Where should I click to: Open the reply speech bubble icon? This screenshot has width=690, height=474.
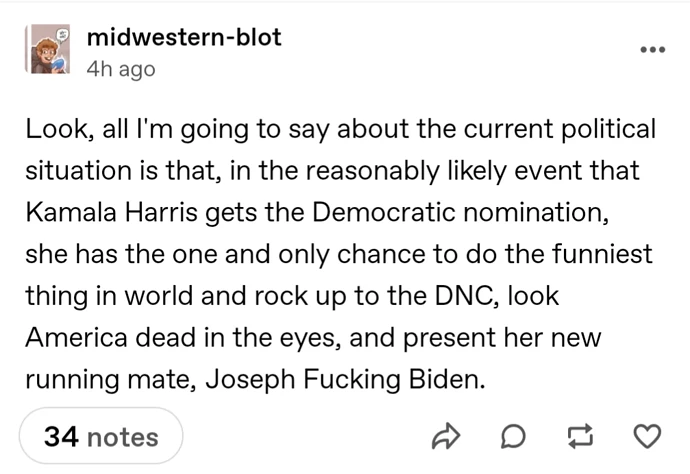(513, 436)
